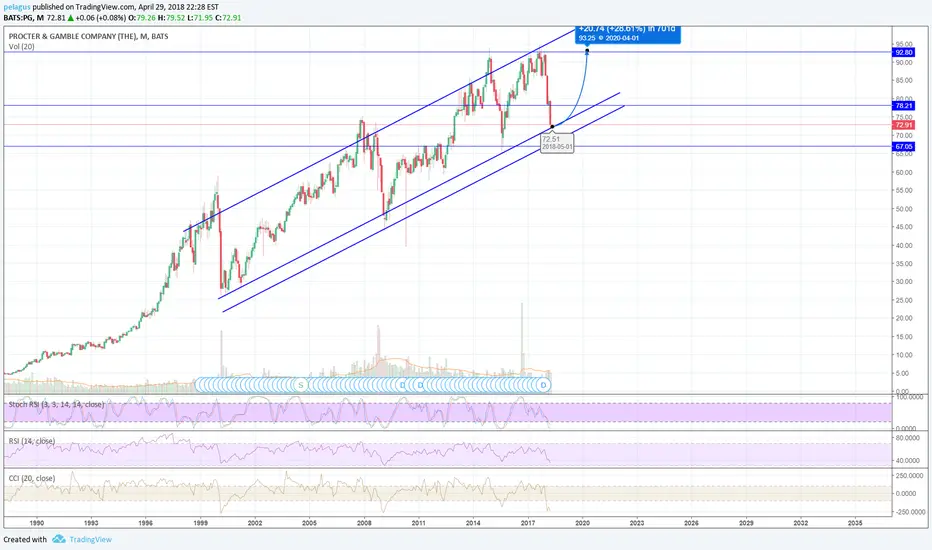Screen dimensions: 932x550
Task: Click the rightmost D dividend marker near 2018
Action: pyautogui.click(x=543, y=385)
